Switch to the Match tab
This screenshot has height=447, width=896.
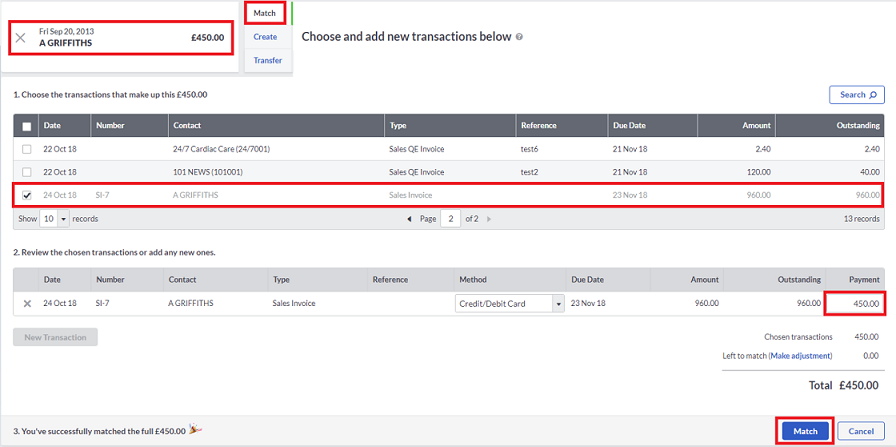pos(265,13)
